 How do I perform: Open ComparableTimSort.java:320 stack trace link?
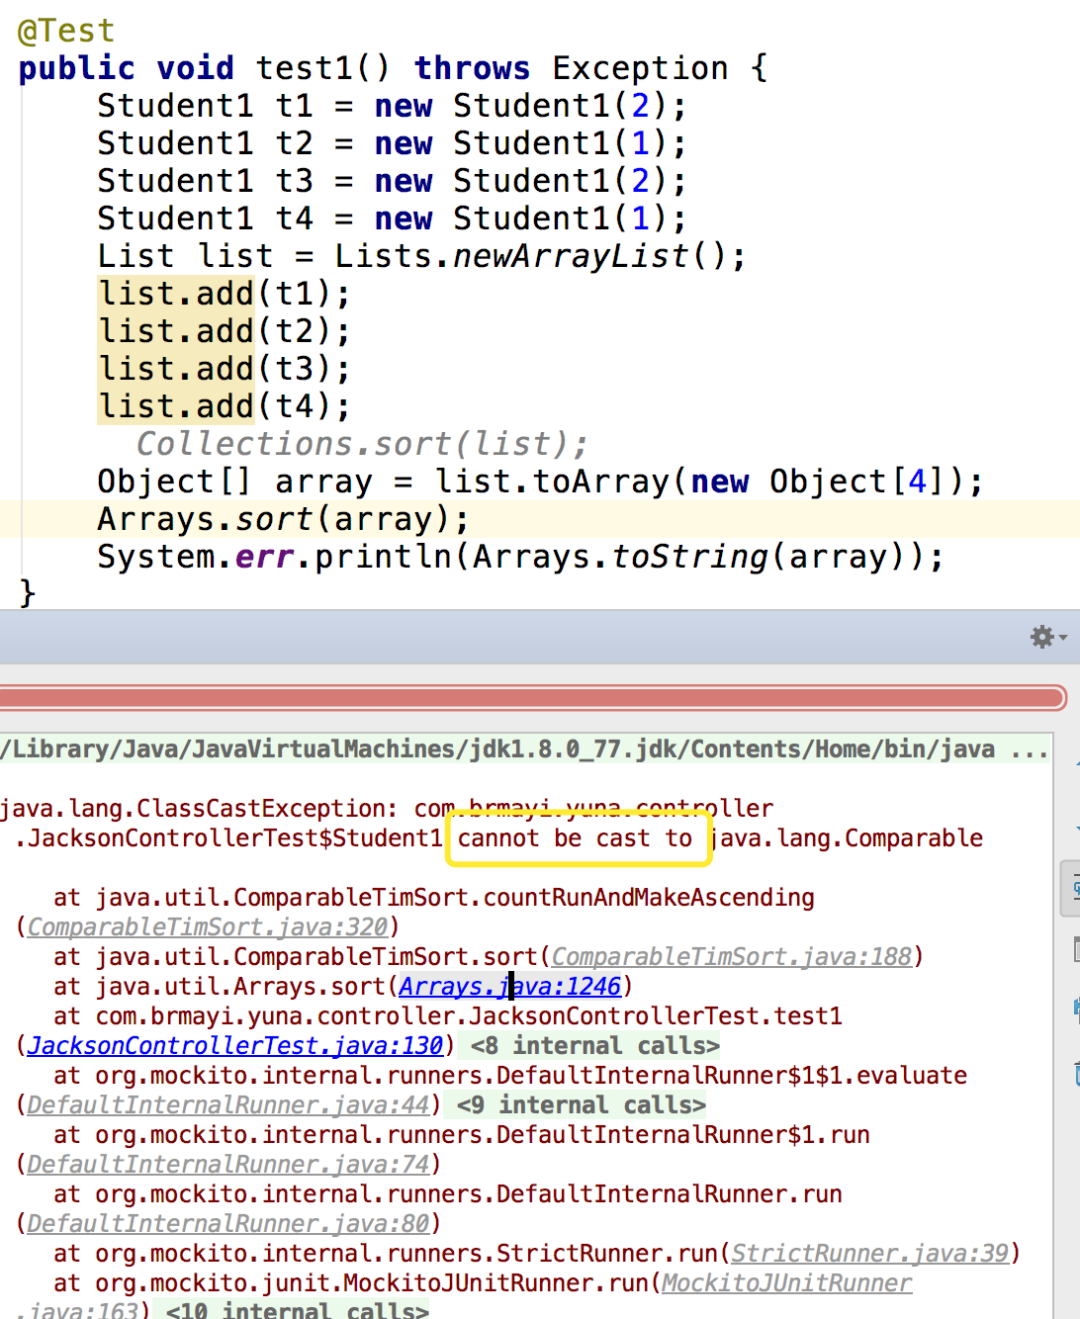pyautogui.click(x=207, y=927)
